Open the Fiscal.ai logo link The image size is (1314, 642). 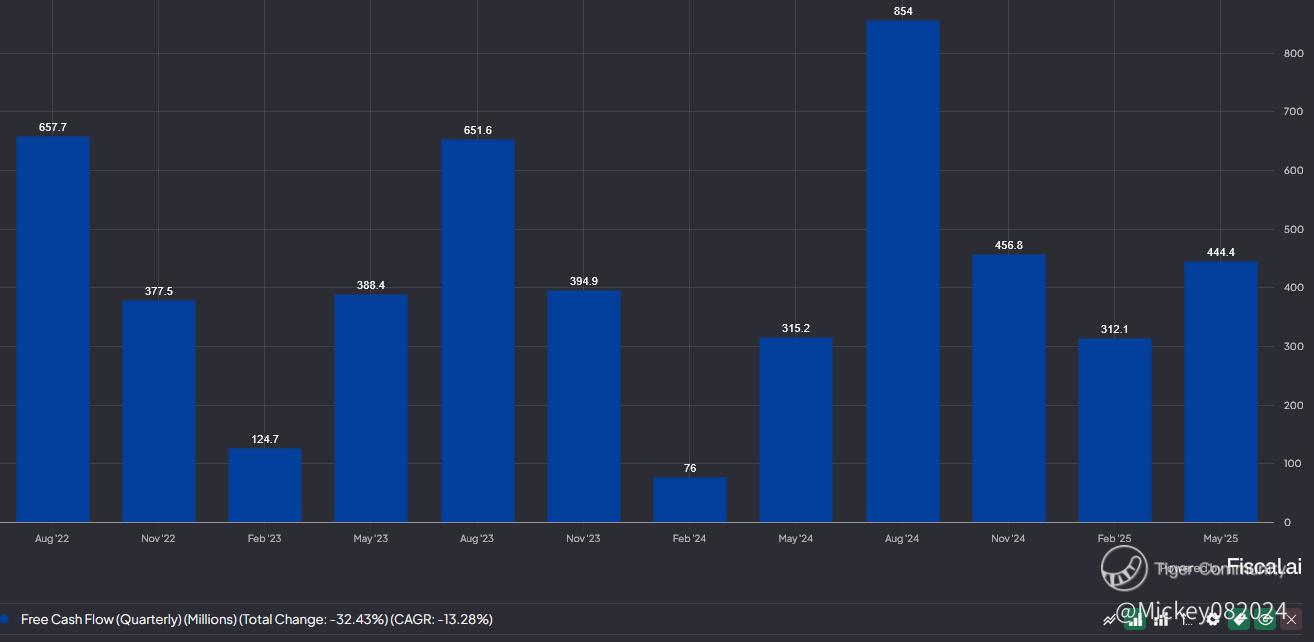(1264, 568)
